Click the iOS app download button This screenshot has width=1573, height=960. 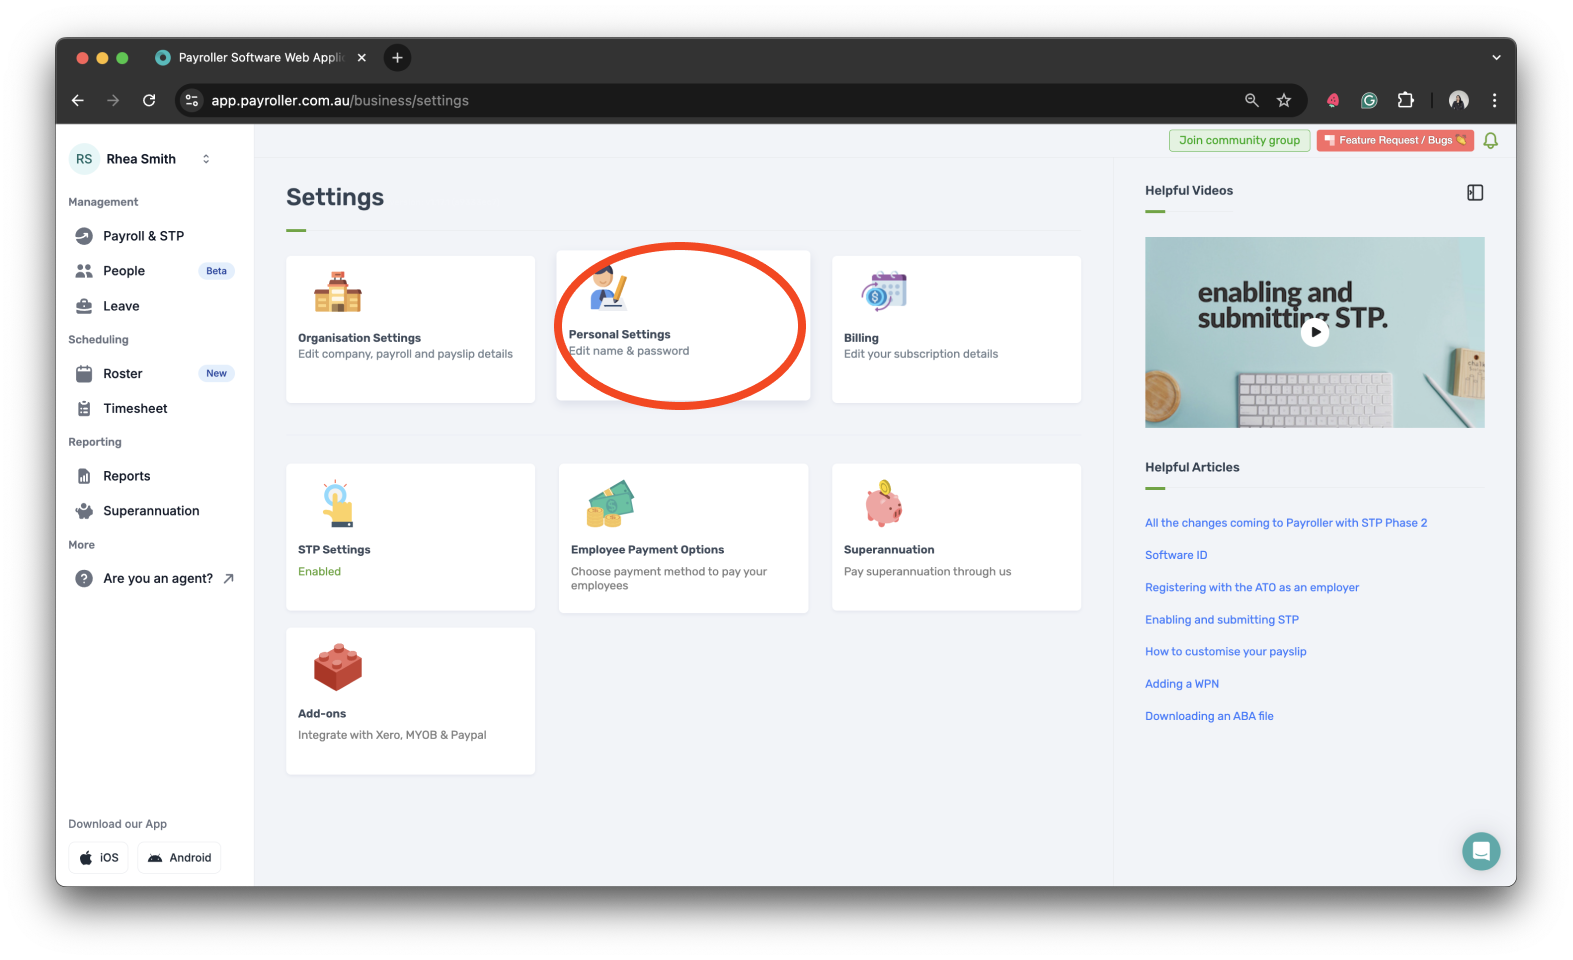(x=99, y=858)
